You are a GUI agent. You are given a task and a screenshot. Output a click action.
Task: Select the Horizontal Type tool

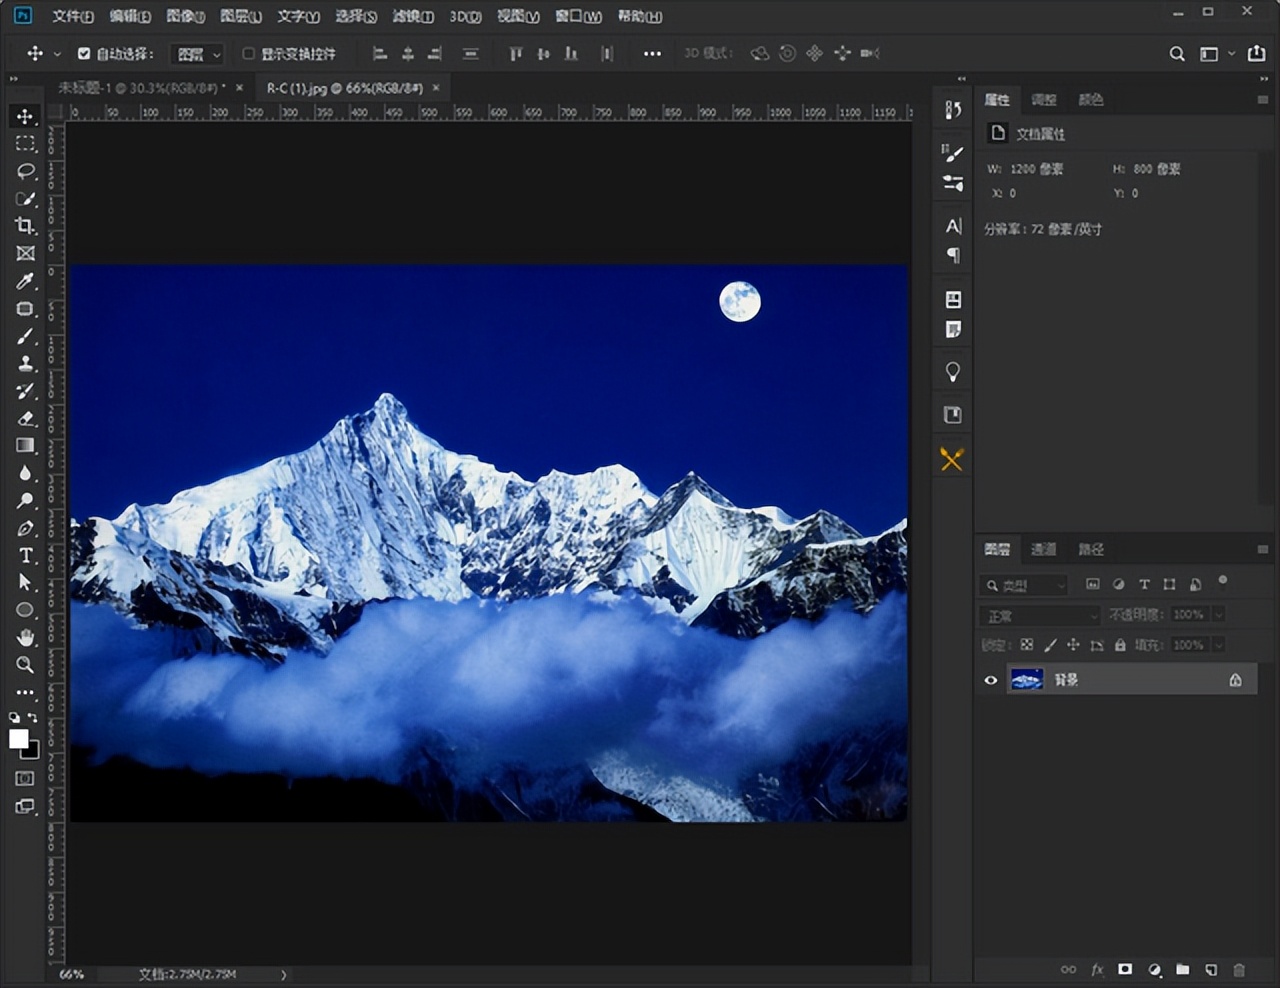pos(25,555)
